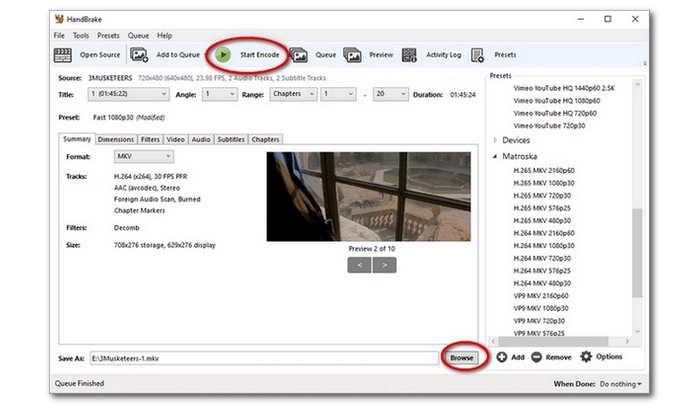Image resolution: width=700 pixels, height=405 pixels.
Task: Open the Angle dropdown
Action: pos(220,94)
